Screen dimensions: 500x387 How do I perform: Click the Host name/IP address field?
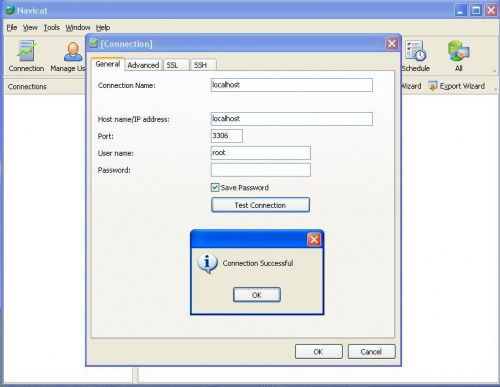[x=292, y=119]
